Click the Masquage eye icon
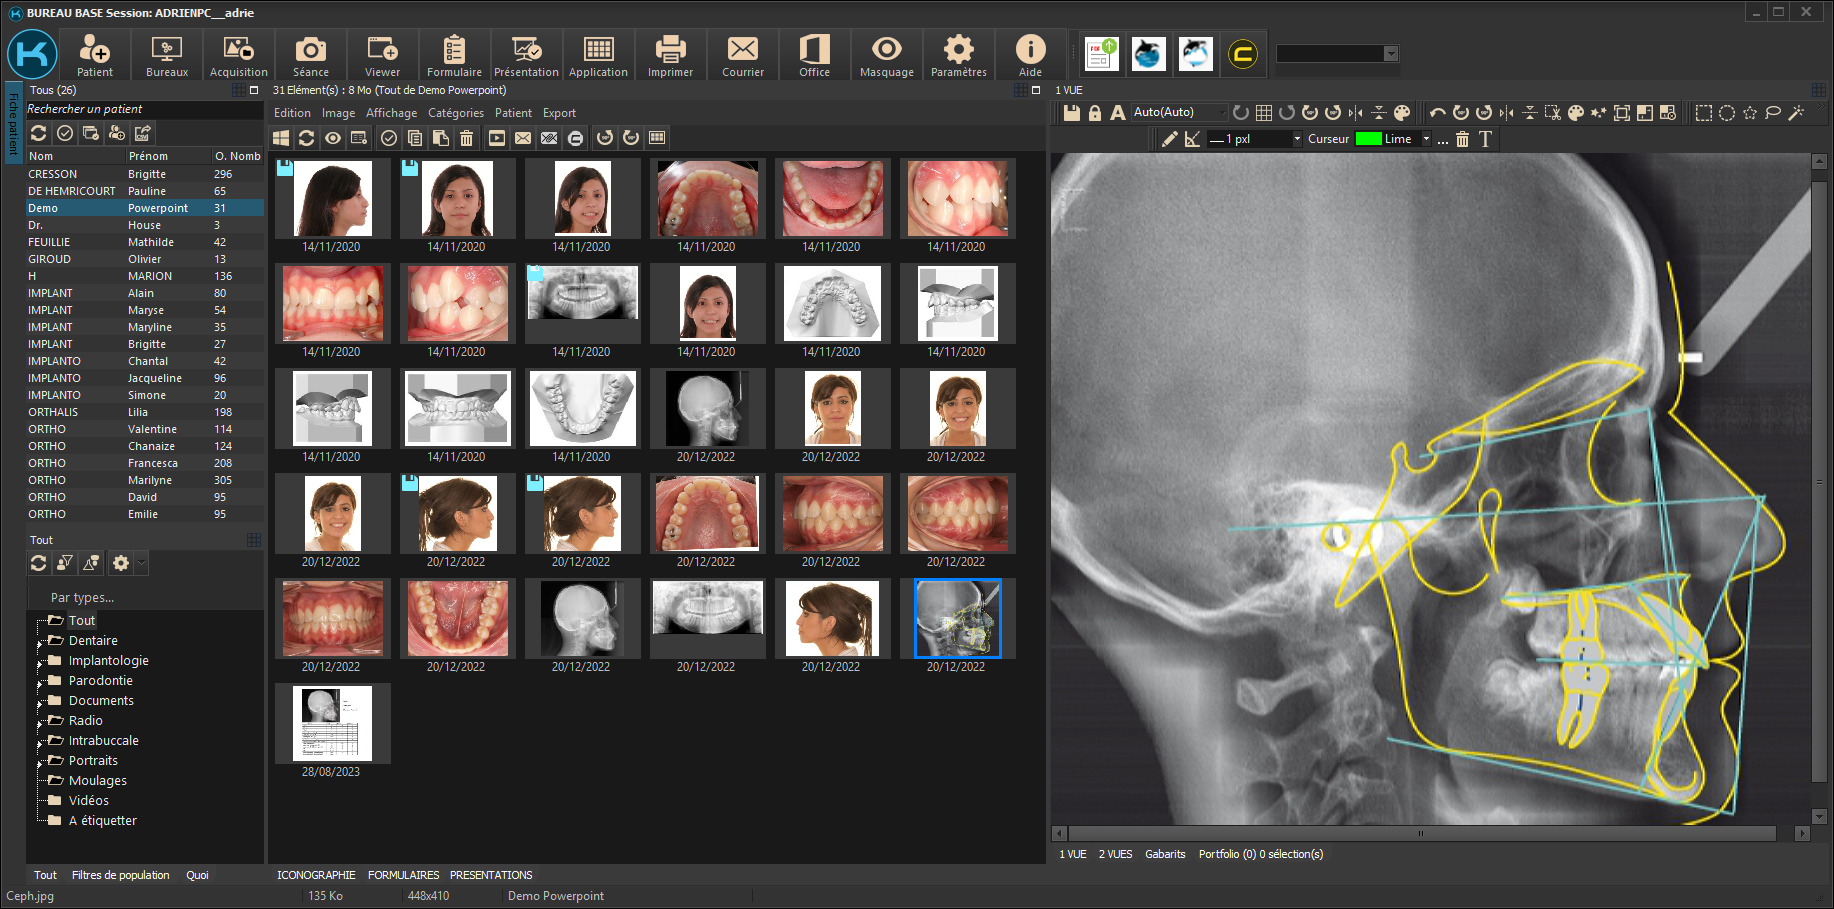This screenshot has height=909, width=1834. (886, 55)
